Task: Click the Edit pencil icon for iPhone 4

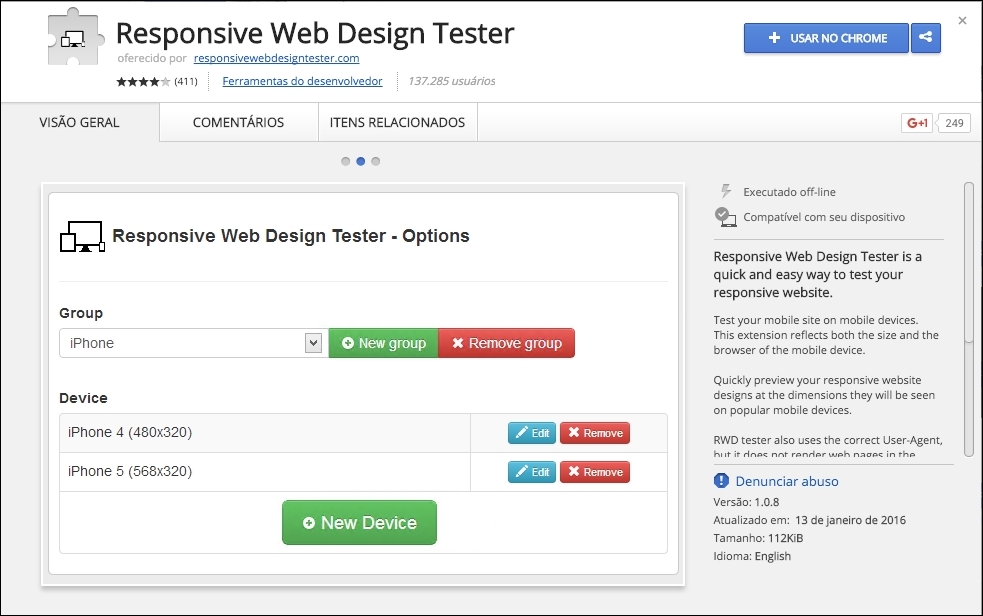Action: (519, 432)
